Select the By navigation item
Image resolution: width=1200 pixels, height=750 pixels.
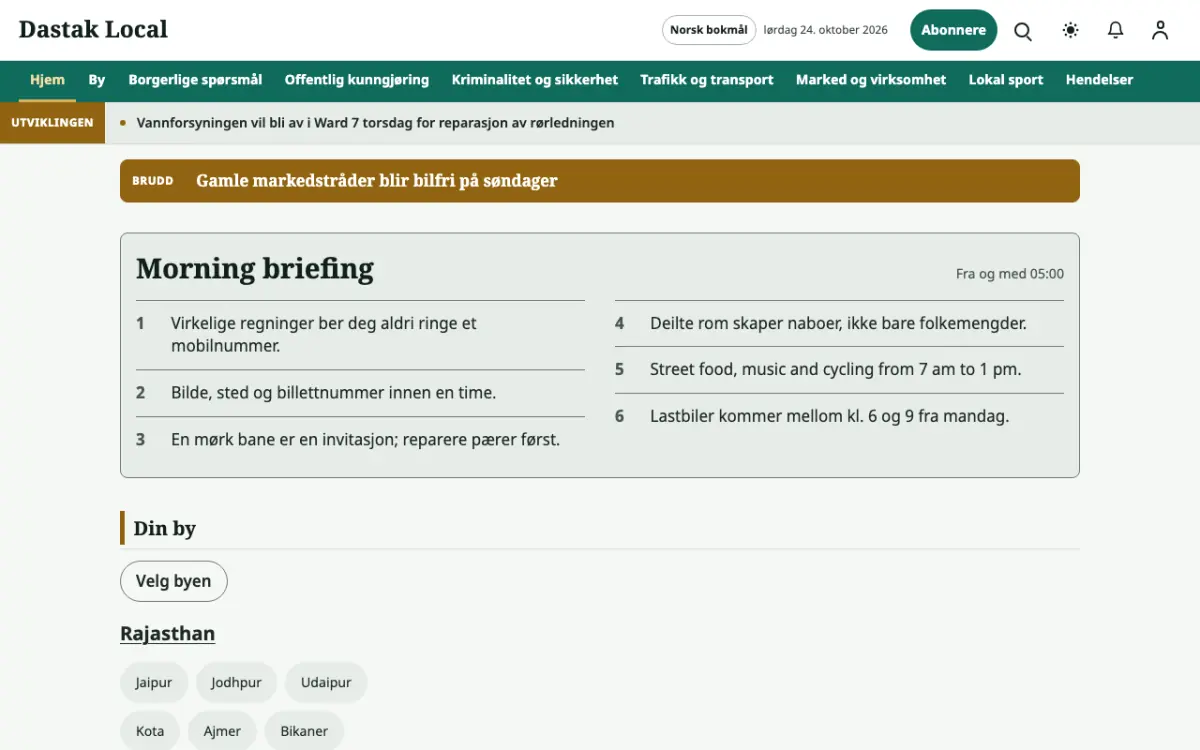[97, 80]
